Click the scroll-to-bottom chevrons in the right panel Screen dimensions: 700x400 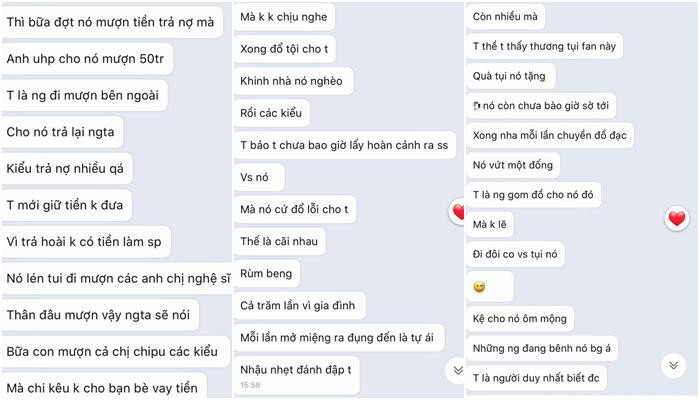click(x=674, y=366)
